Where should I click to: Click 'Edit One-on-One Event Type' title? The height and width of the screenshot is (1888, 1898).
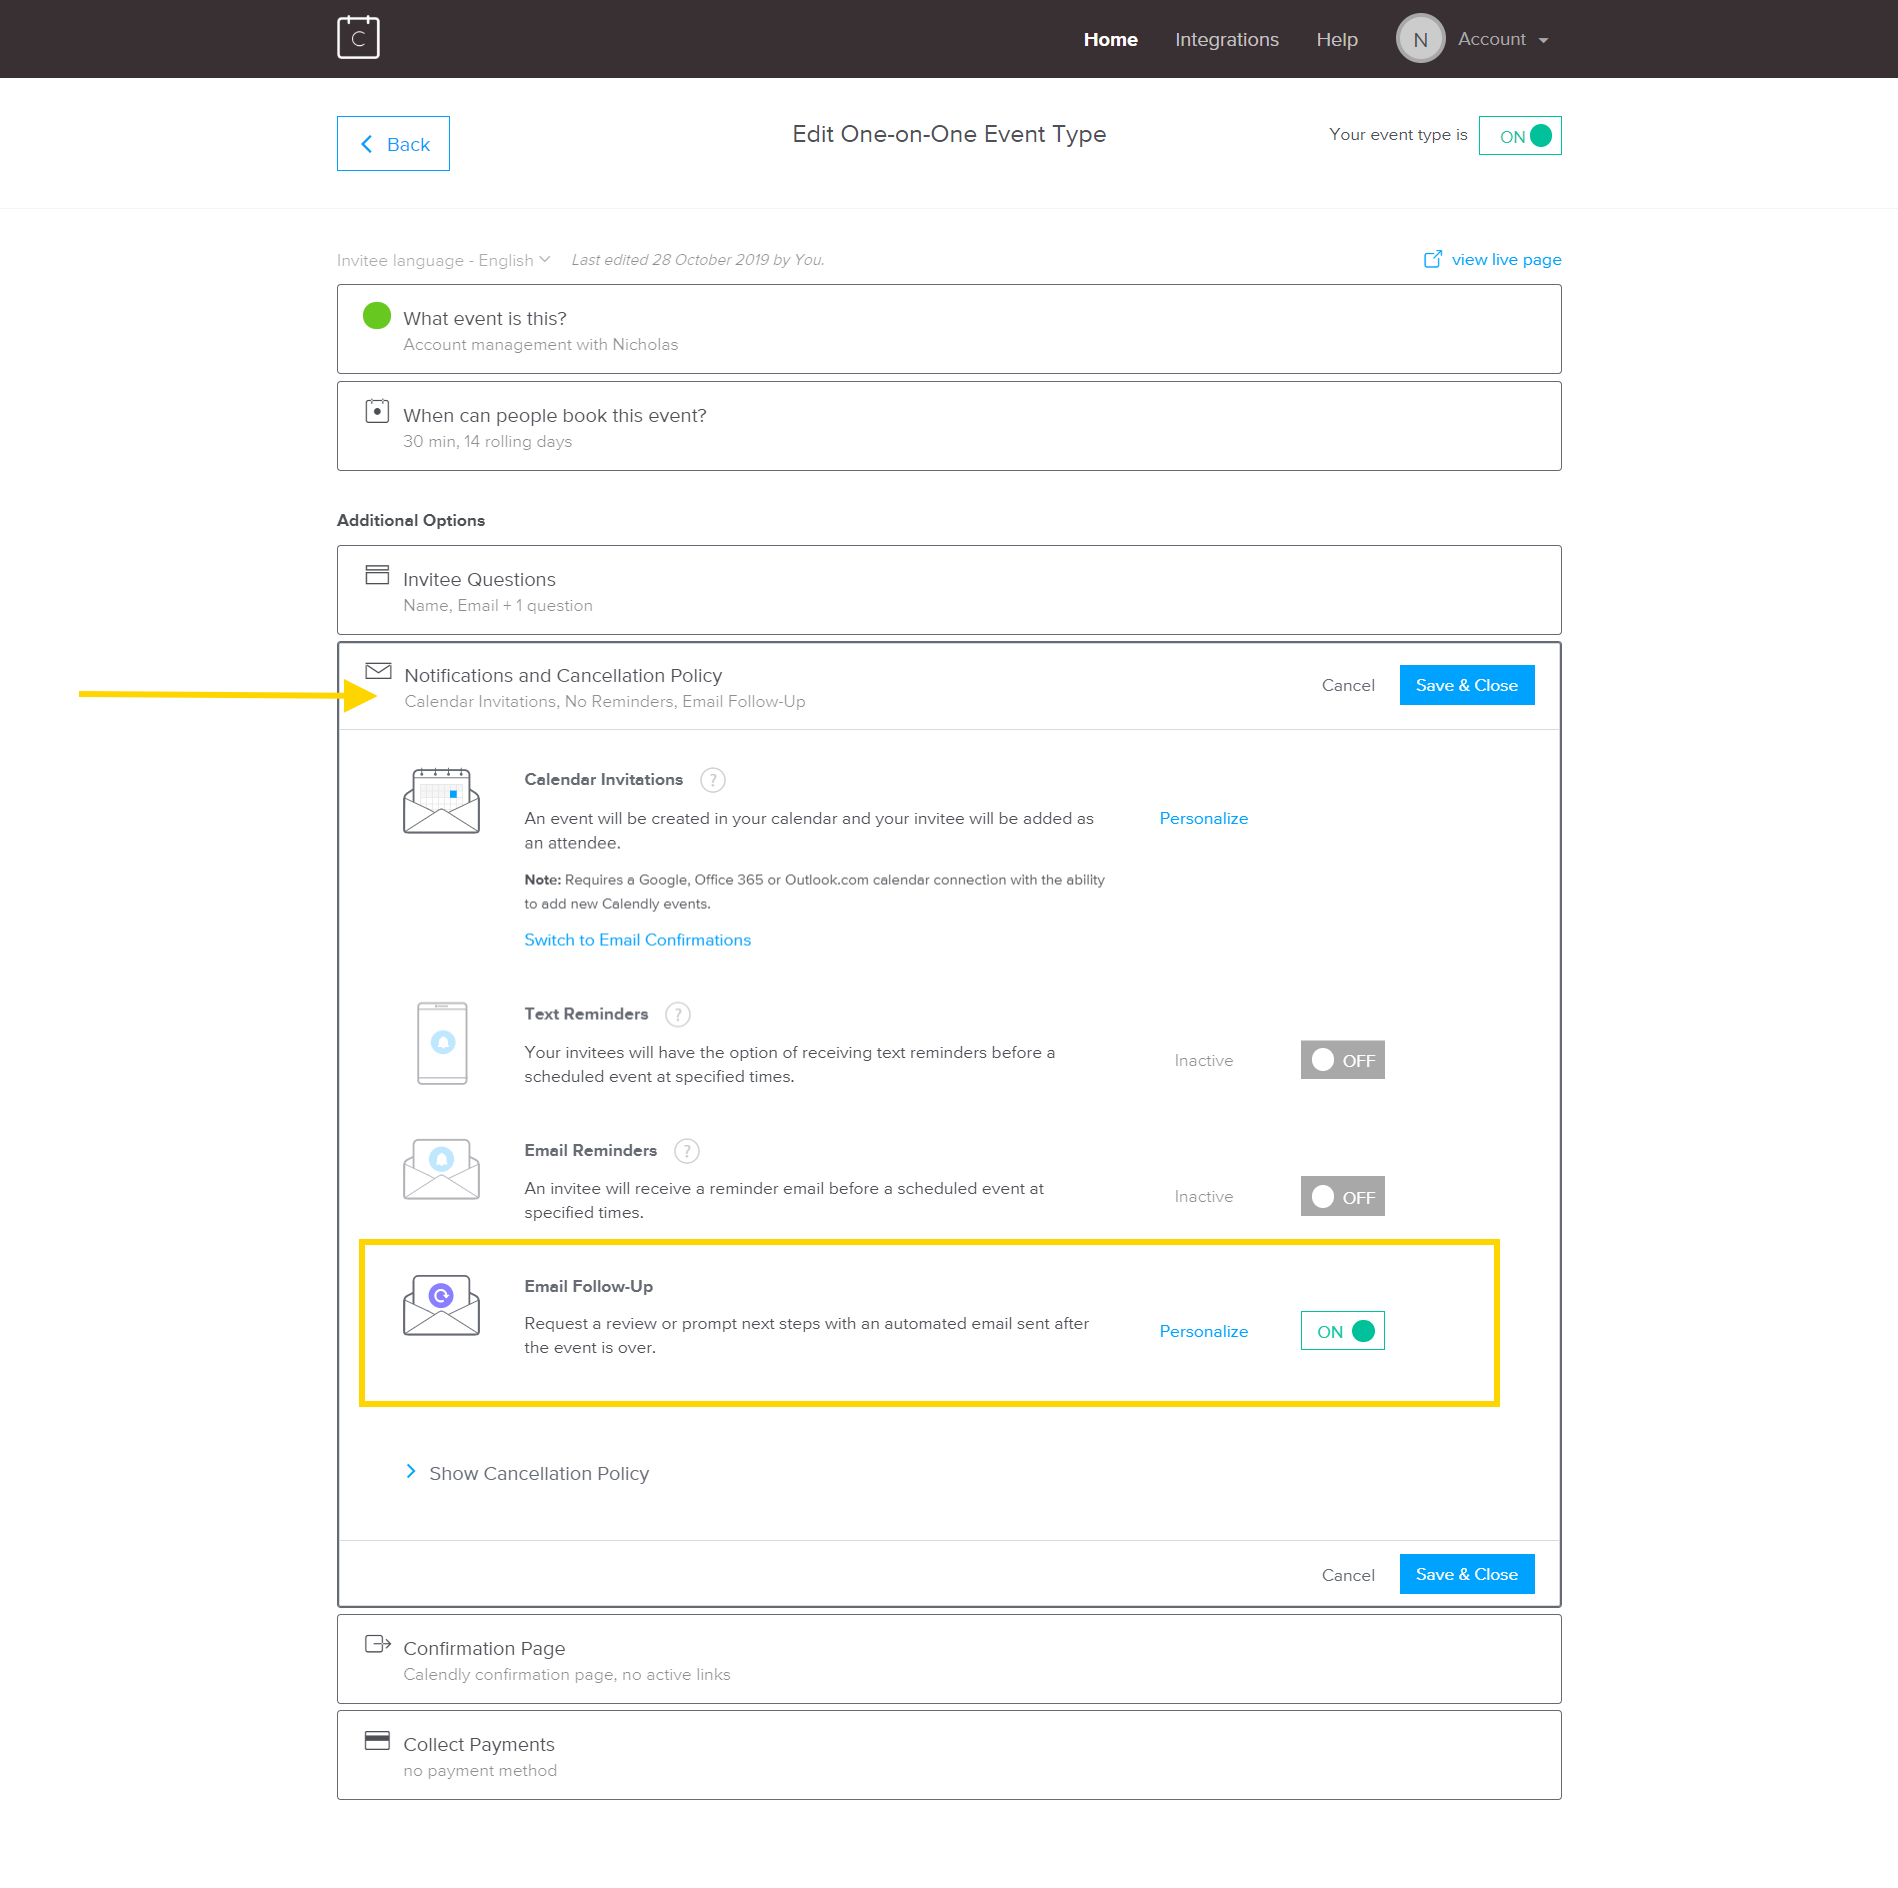click(x=949, y=134)
